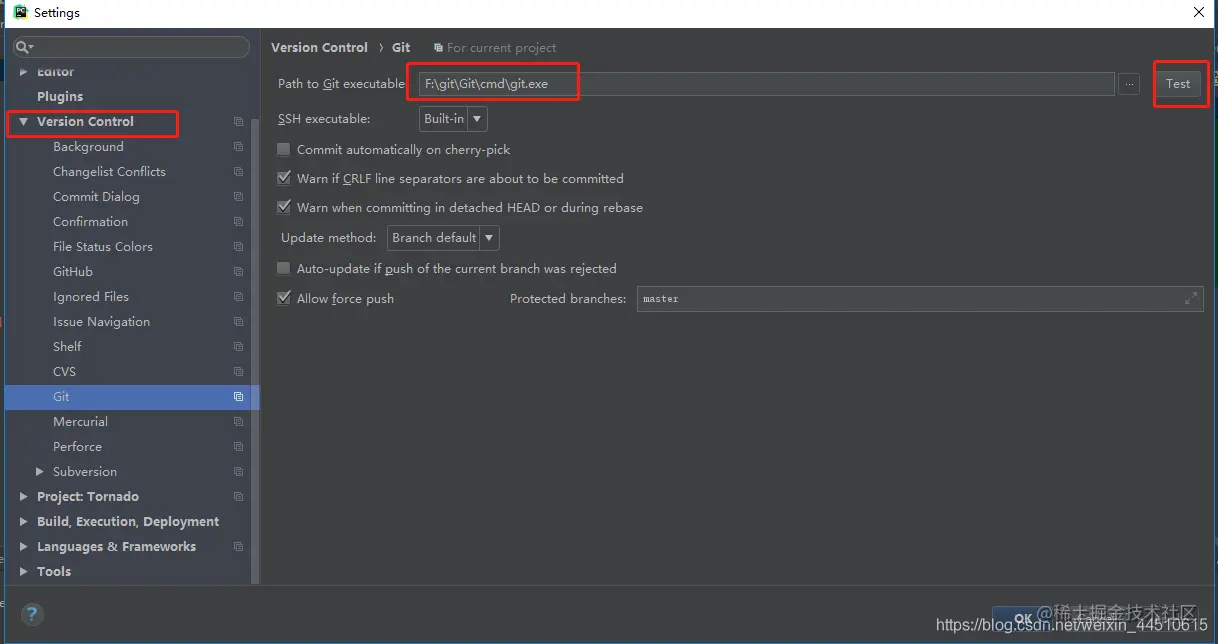Collapse the Version Control tree node
The height and width of the screenshot is (644, 1218).
click(24, 122)
